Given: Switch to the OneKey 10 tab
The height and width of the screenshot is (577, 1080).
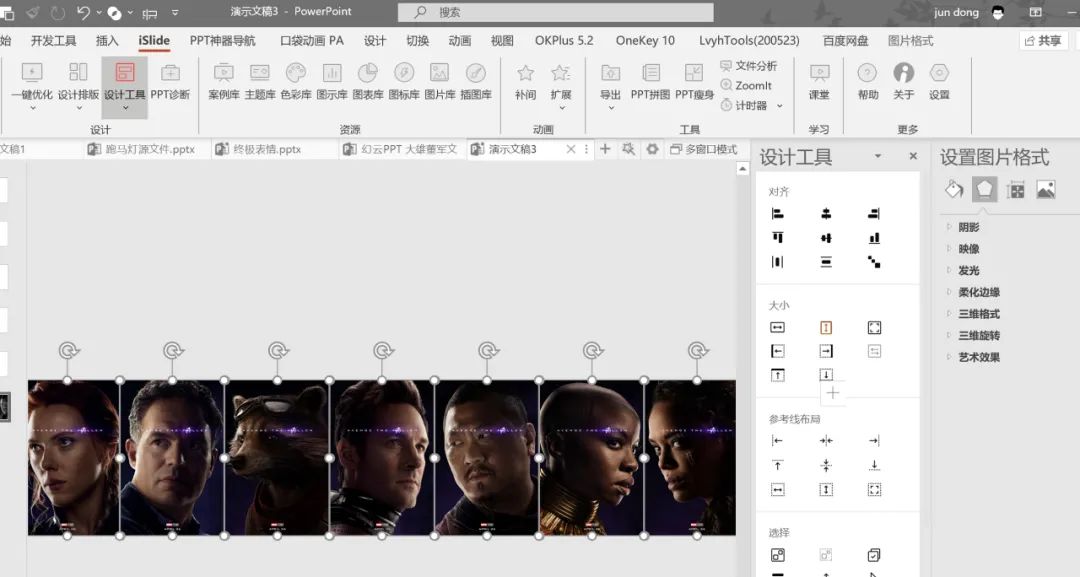Looking at the screenshot, I should (645, 41).
